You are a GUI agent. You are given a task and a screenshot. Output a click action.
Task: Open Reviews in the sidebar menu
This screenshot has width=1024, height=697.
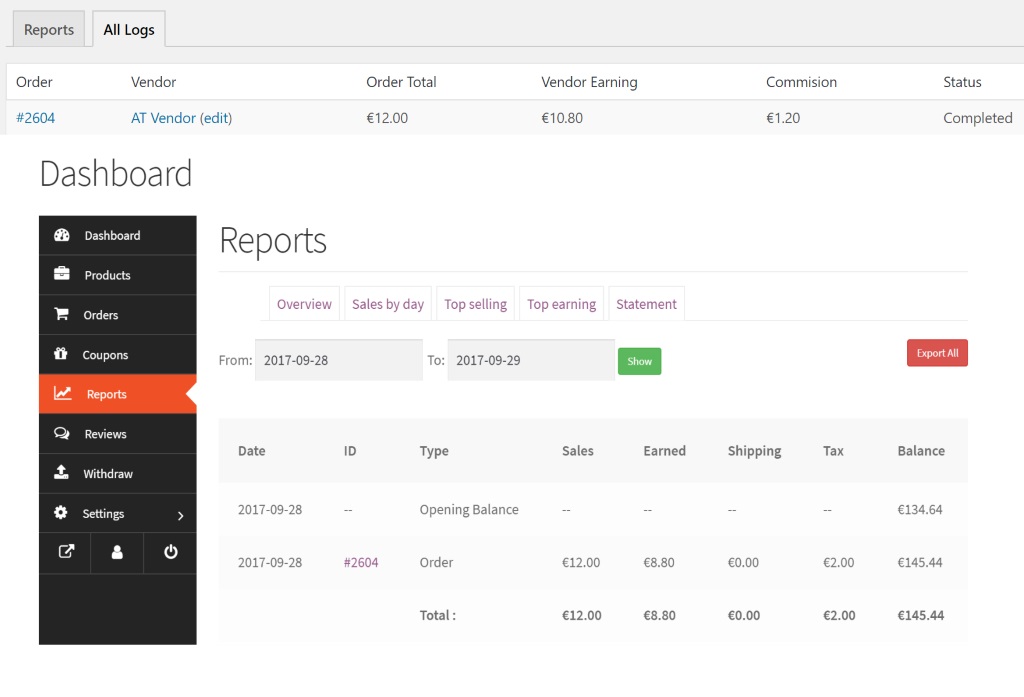[118, 434]
